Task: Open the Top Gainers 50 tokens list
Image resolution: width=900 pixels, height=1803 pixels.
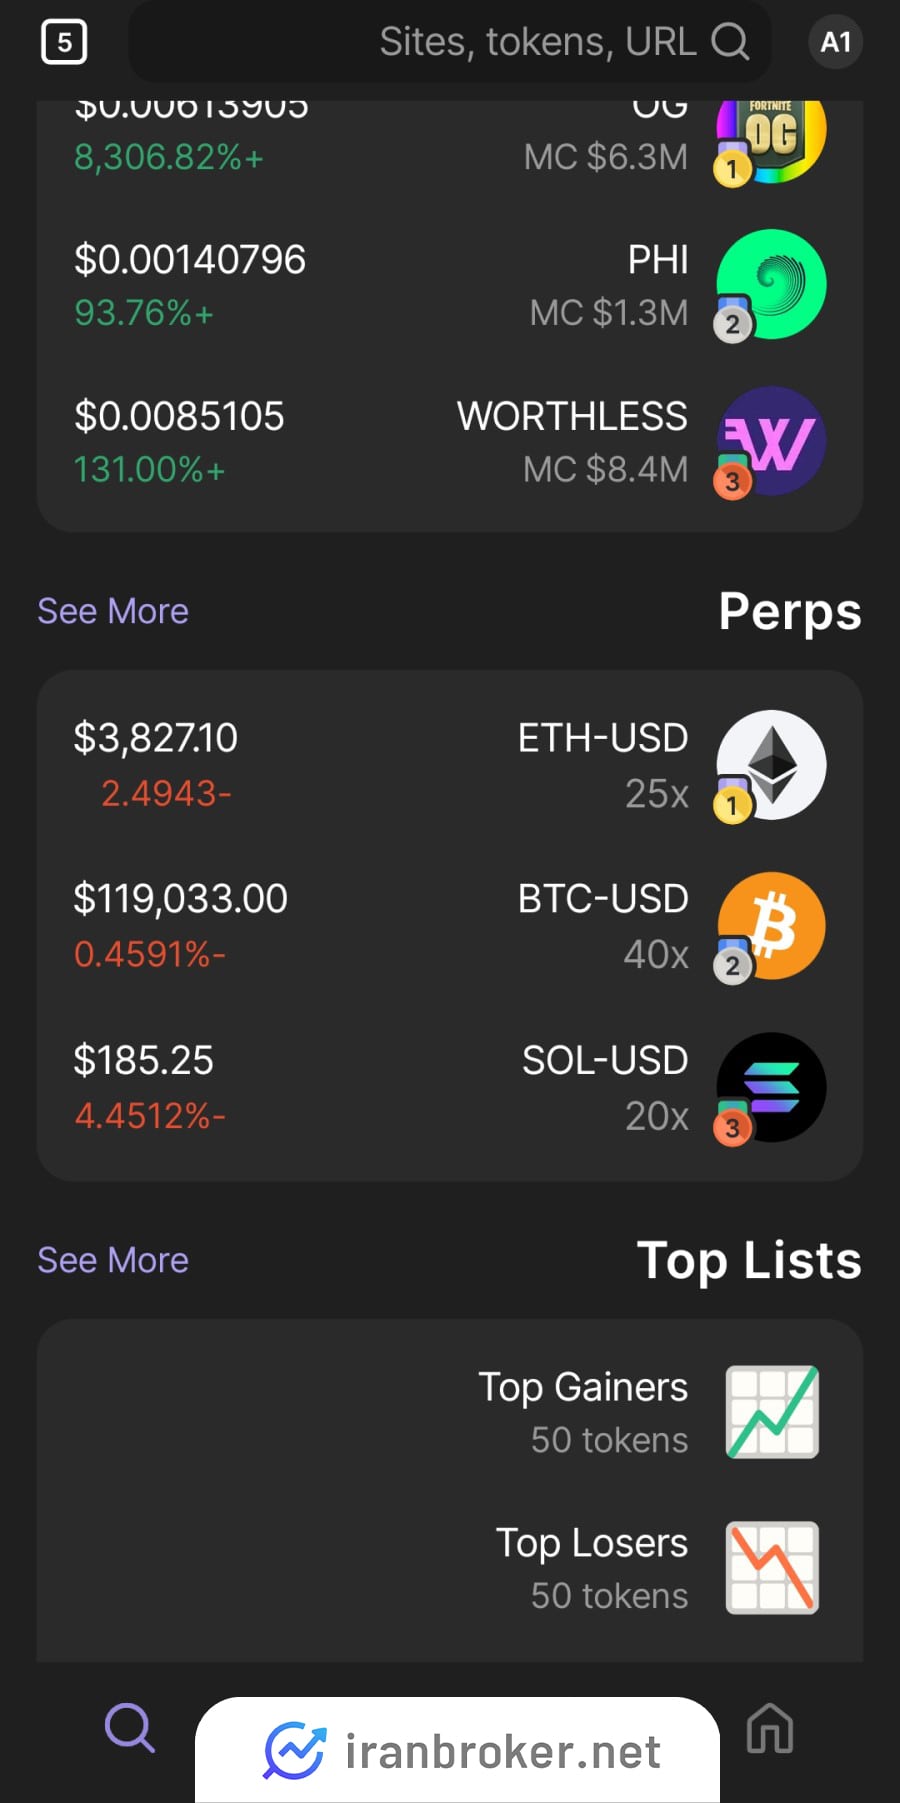Action: pyautogui.click(x=450, y=1412)
